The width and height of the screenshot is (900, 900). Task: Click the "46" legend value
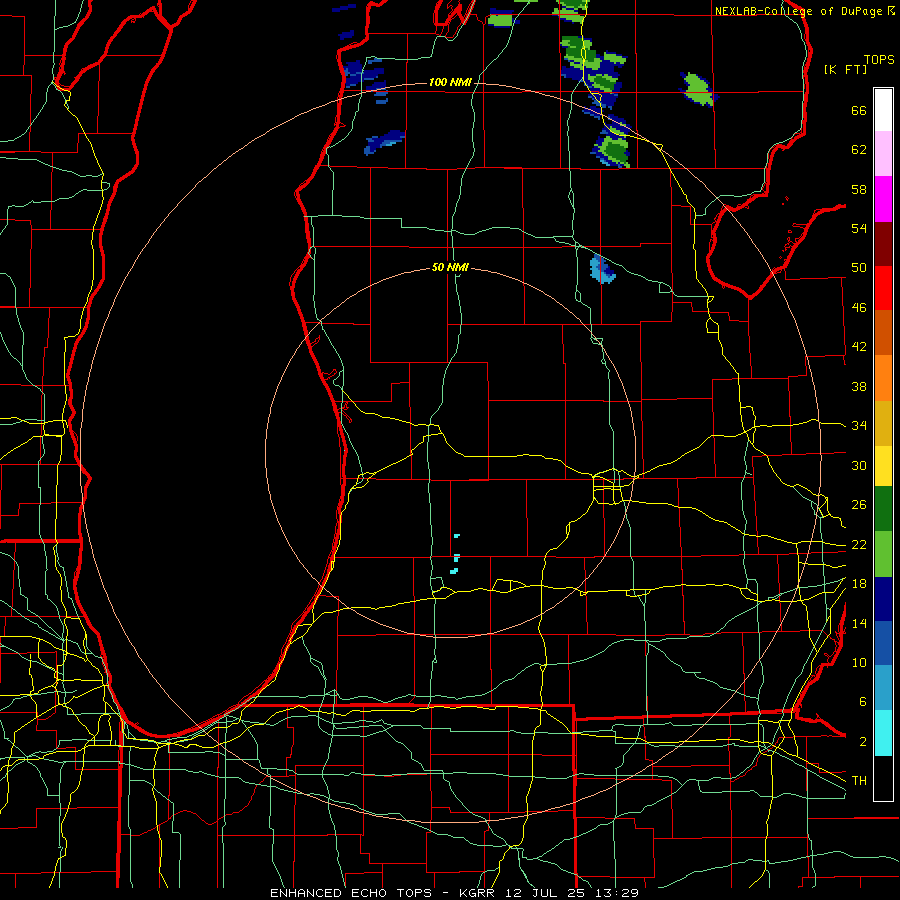click(x=859, y=308)
